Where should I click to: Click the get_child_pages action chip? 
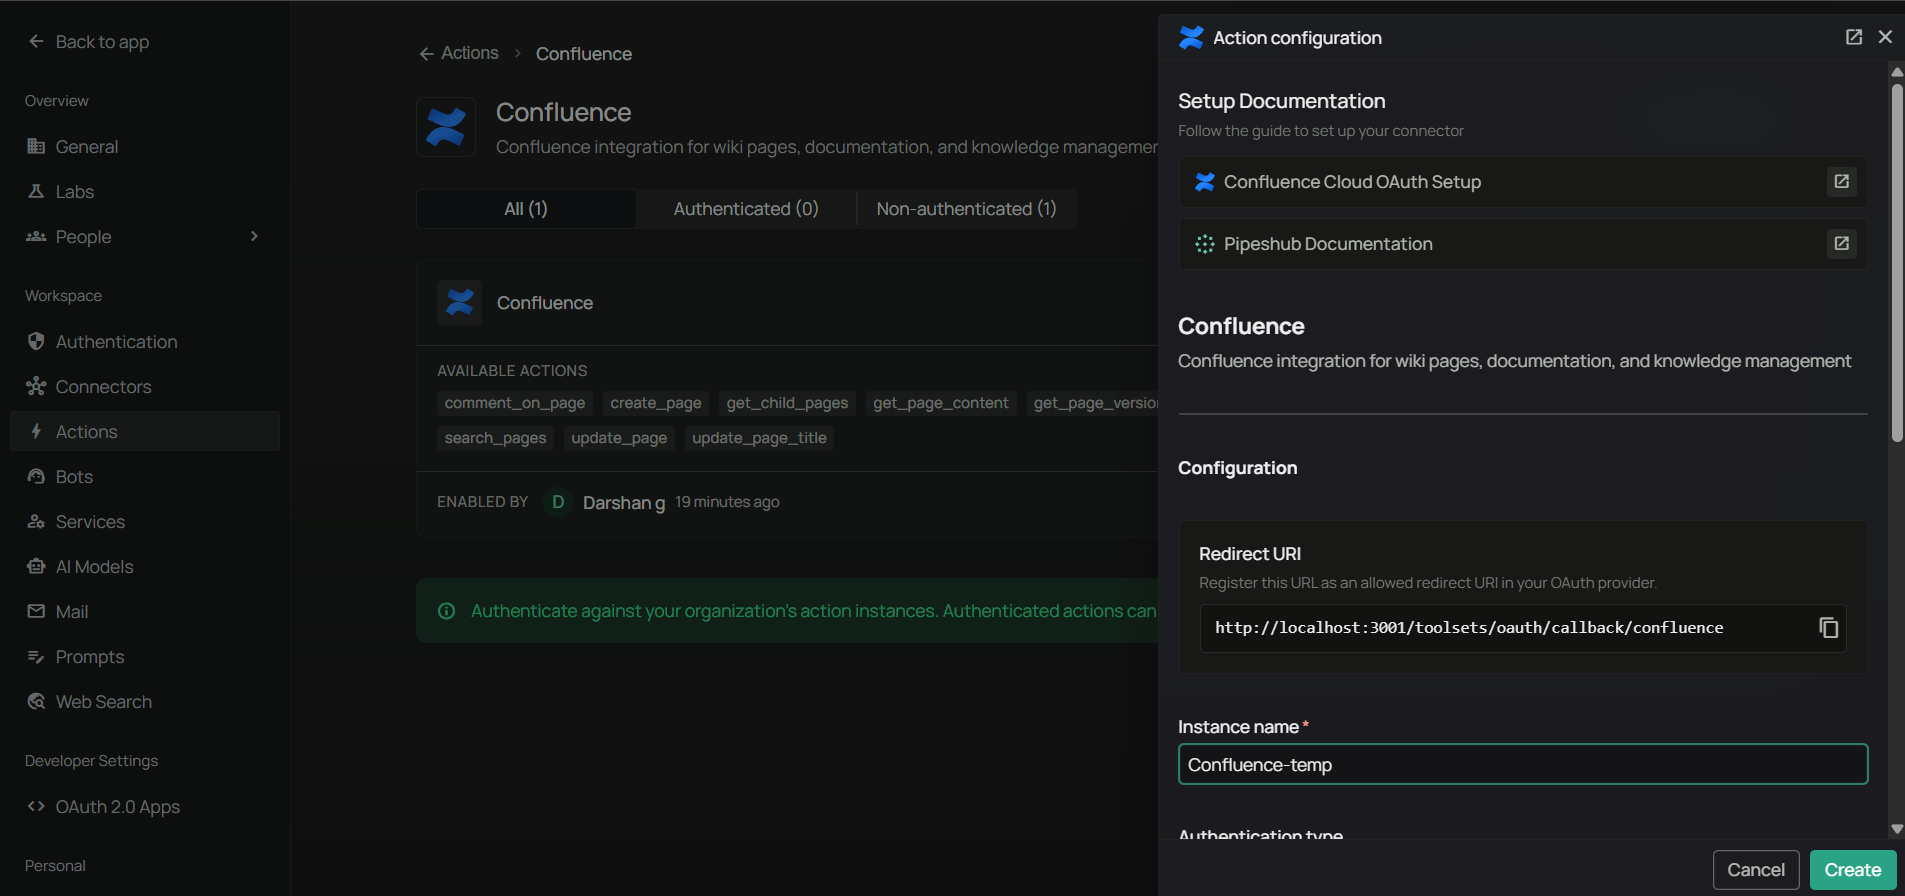(x=787, y=403)
